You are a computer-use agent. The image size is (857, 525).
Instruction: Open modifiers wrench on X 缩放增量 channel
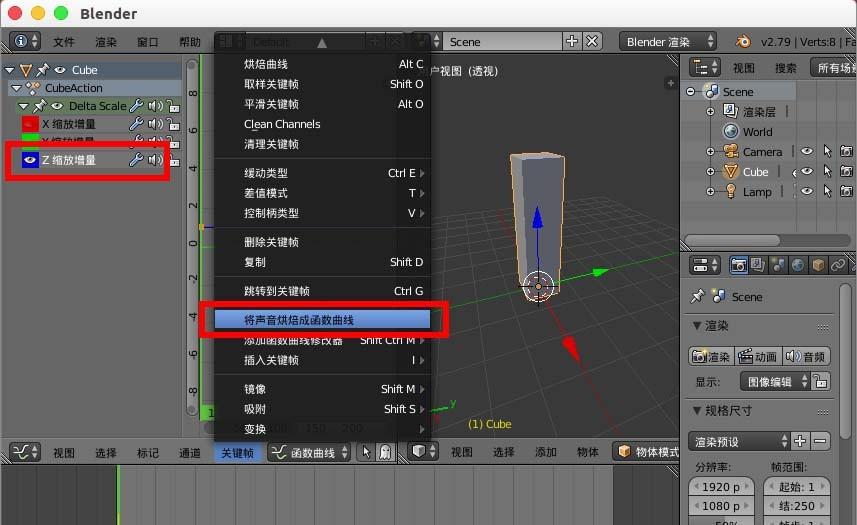point(136,124)
